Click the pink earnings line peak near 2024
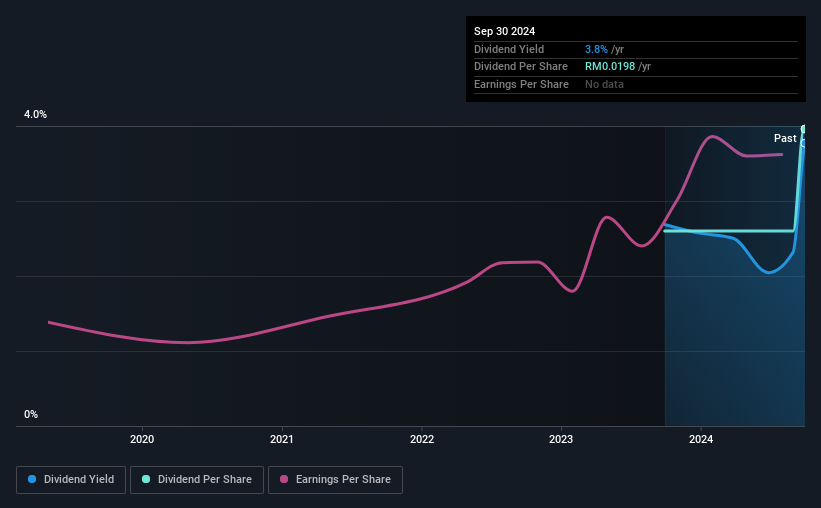The width and height of the screenshot is (821, 508). coord(712,137)
